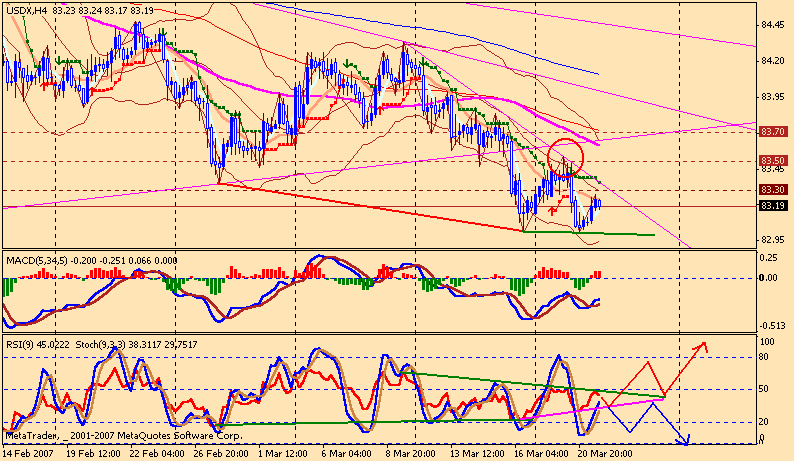Click the 16 Mar 04:00 time label

click(x=541, y=453)
